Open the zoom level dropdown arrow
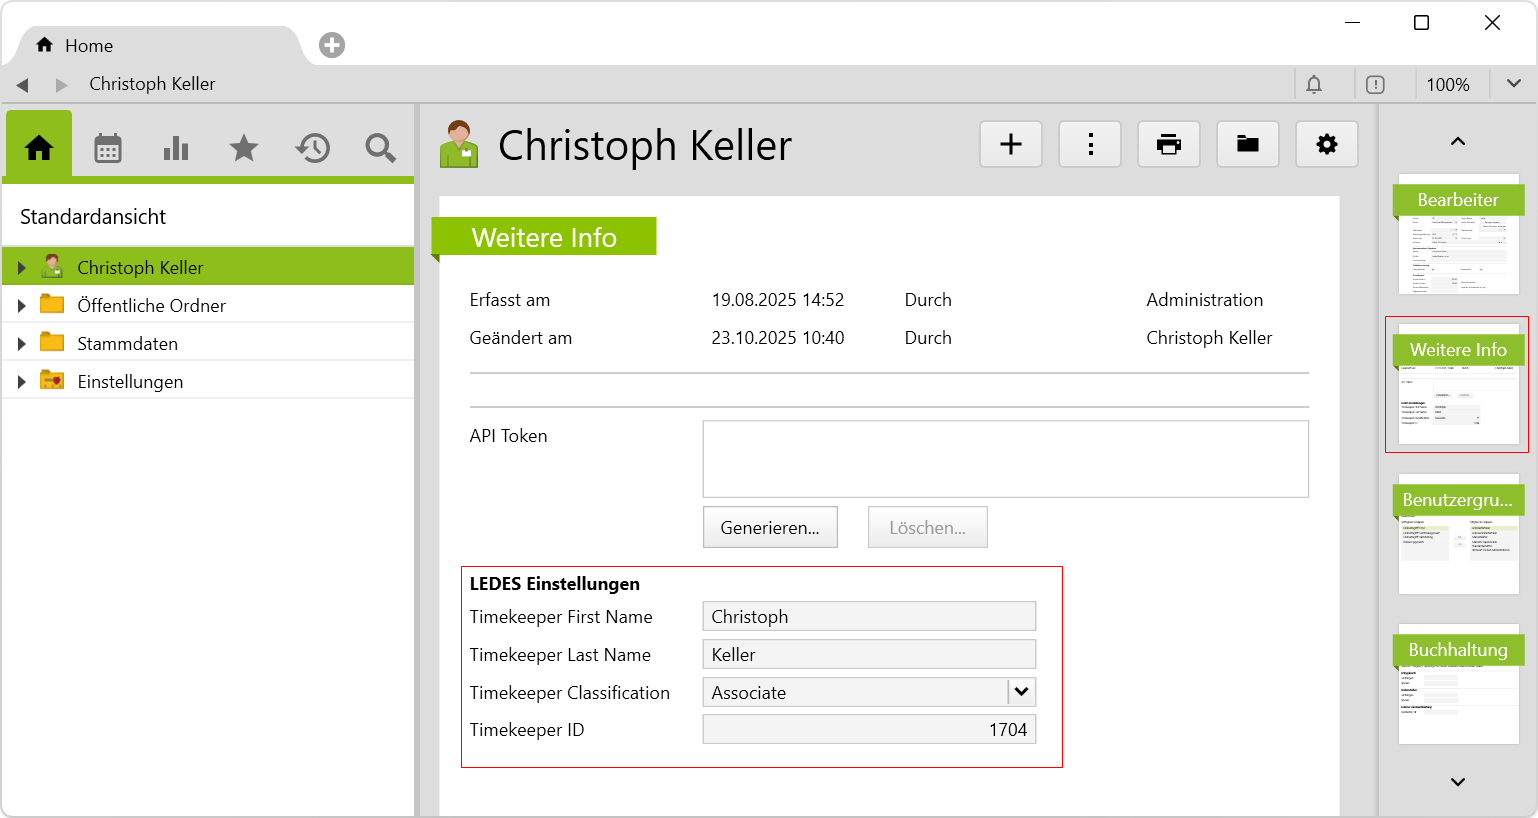 [1513, 84]
